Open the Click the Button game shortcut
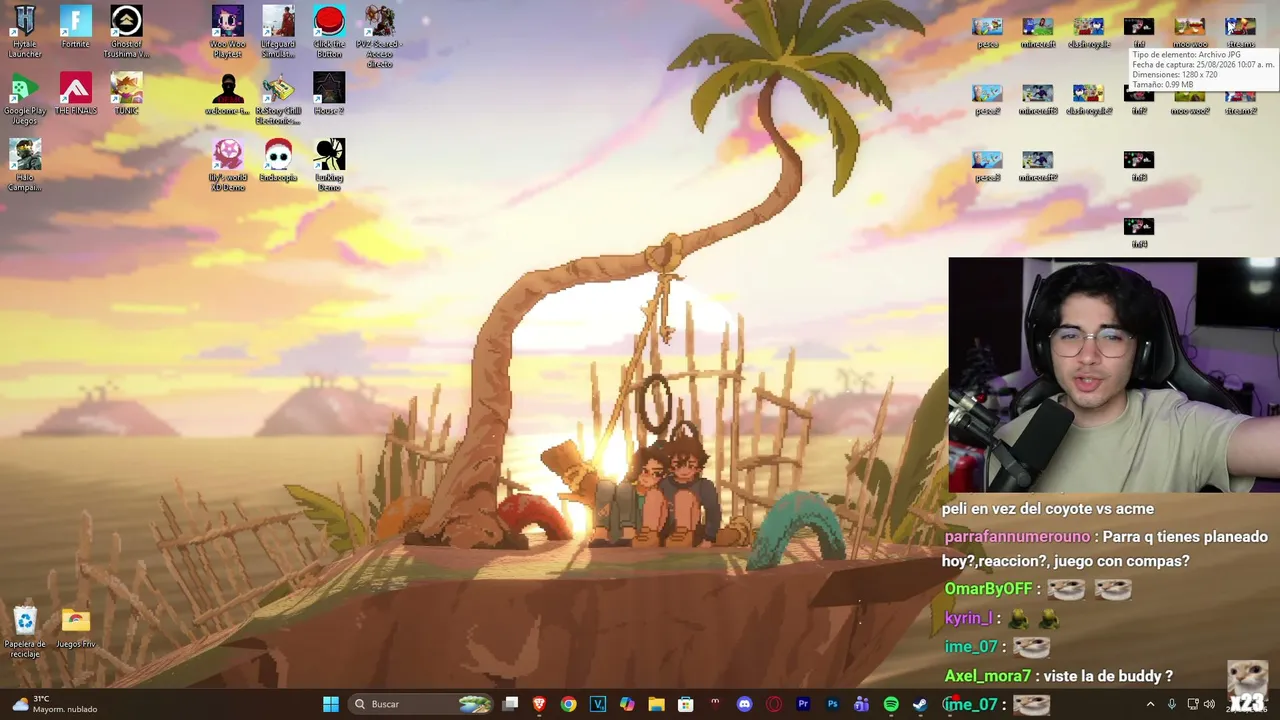This screenshot has width=1280, height=720. point(329,31)
